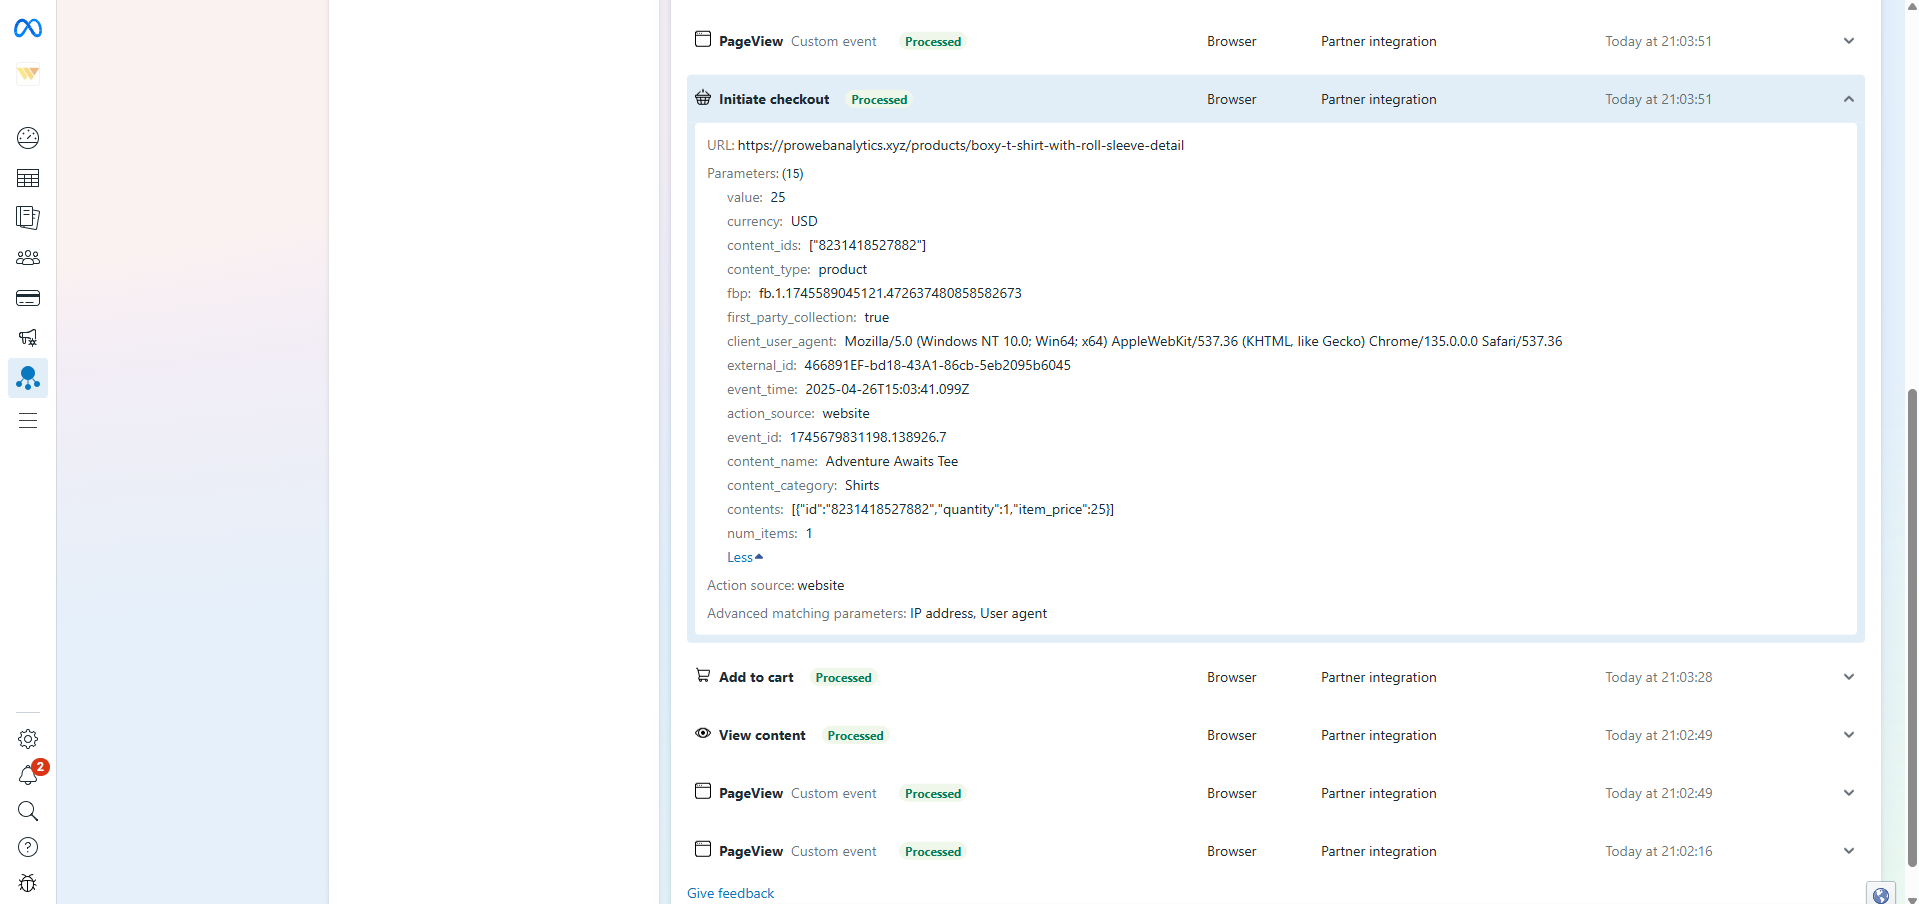
Task: Open the dashboard gauge icon in sidebar
Action: click(28, 138)
